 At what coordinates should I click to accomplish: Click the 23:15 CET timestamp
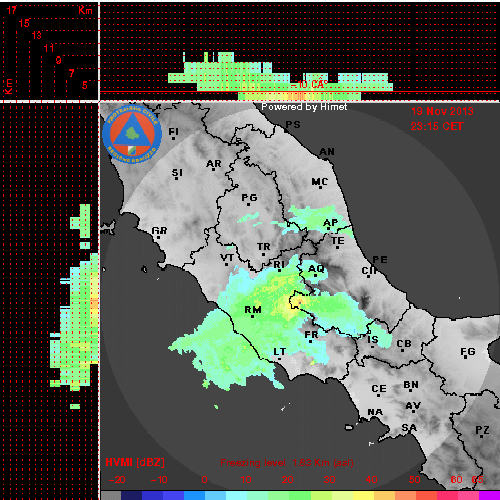[x=437, y=126]
